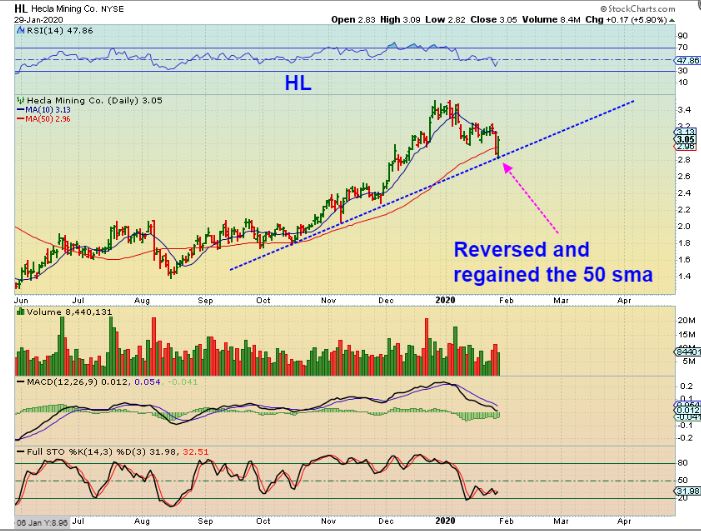
Task: Click the Low 2.82 quote value
Action: pyautogui.click(x=445, y=20)
